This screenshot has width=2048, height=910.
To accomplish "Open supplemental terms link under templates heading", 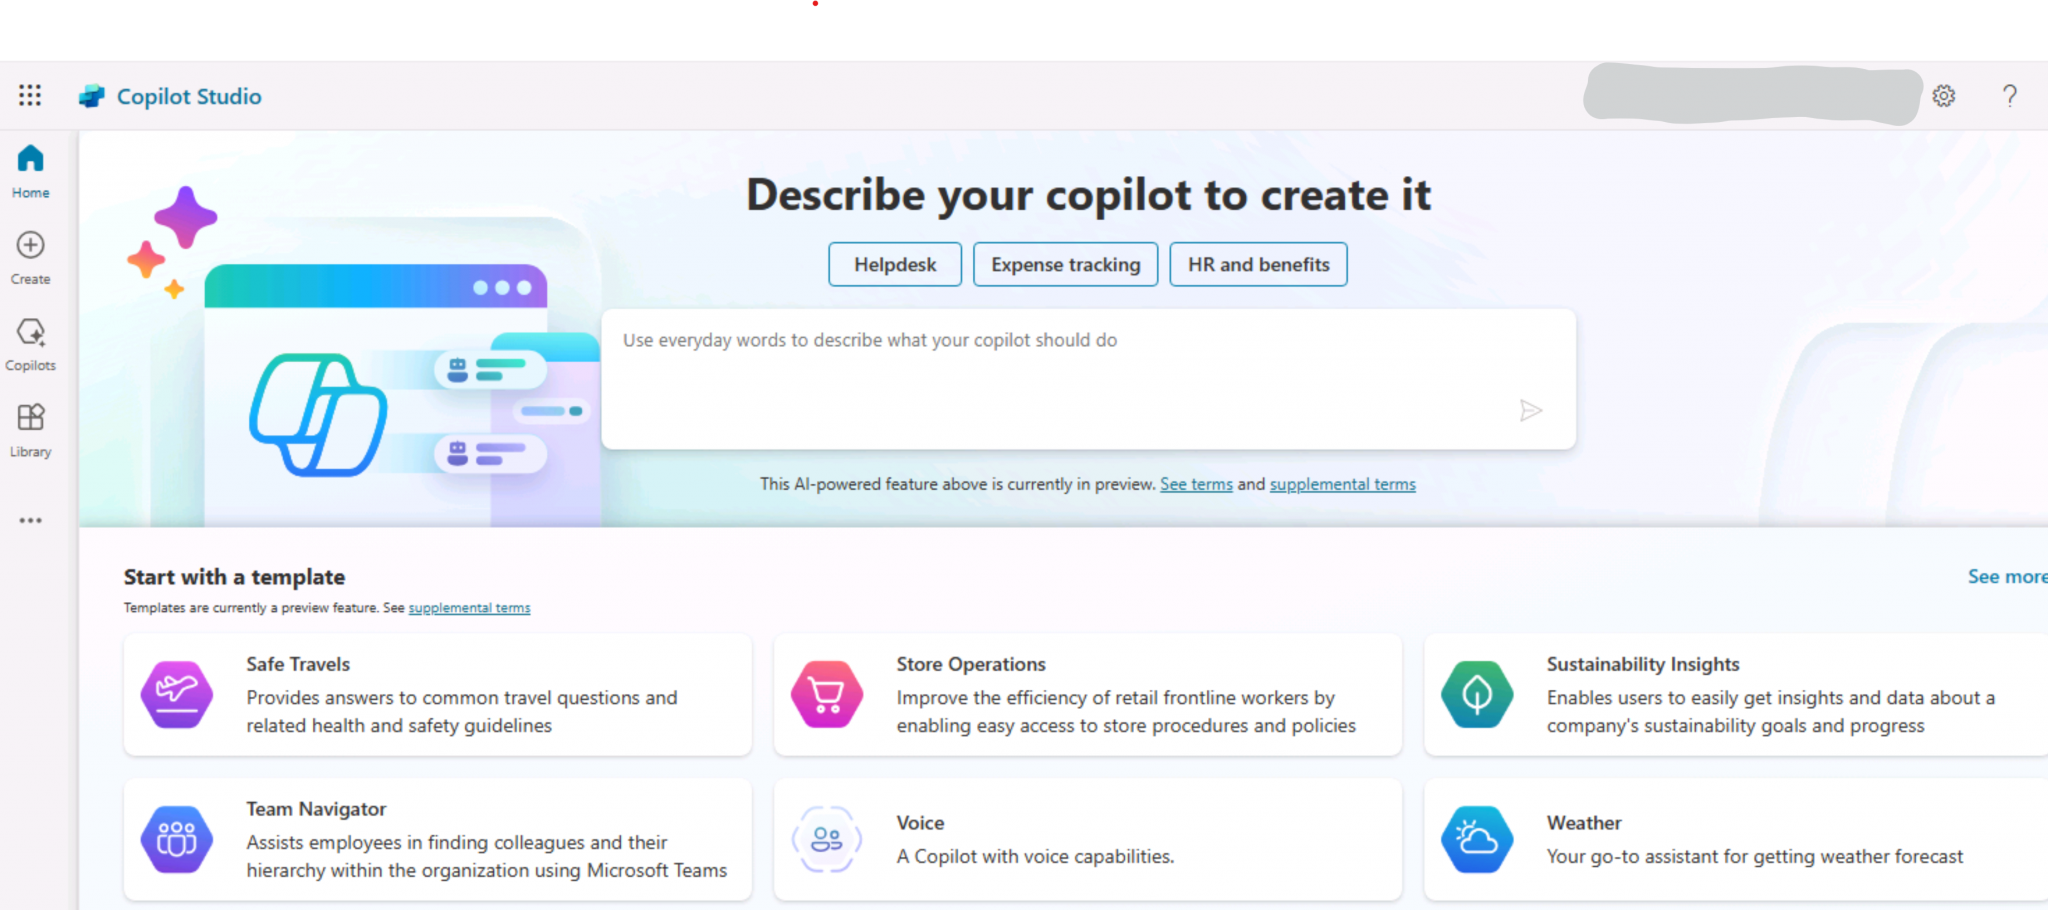I will point(469,608).
